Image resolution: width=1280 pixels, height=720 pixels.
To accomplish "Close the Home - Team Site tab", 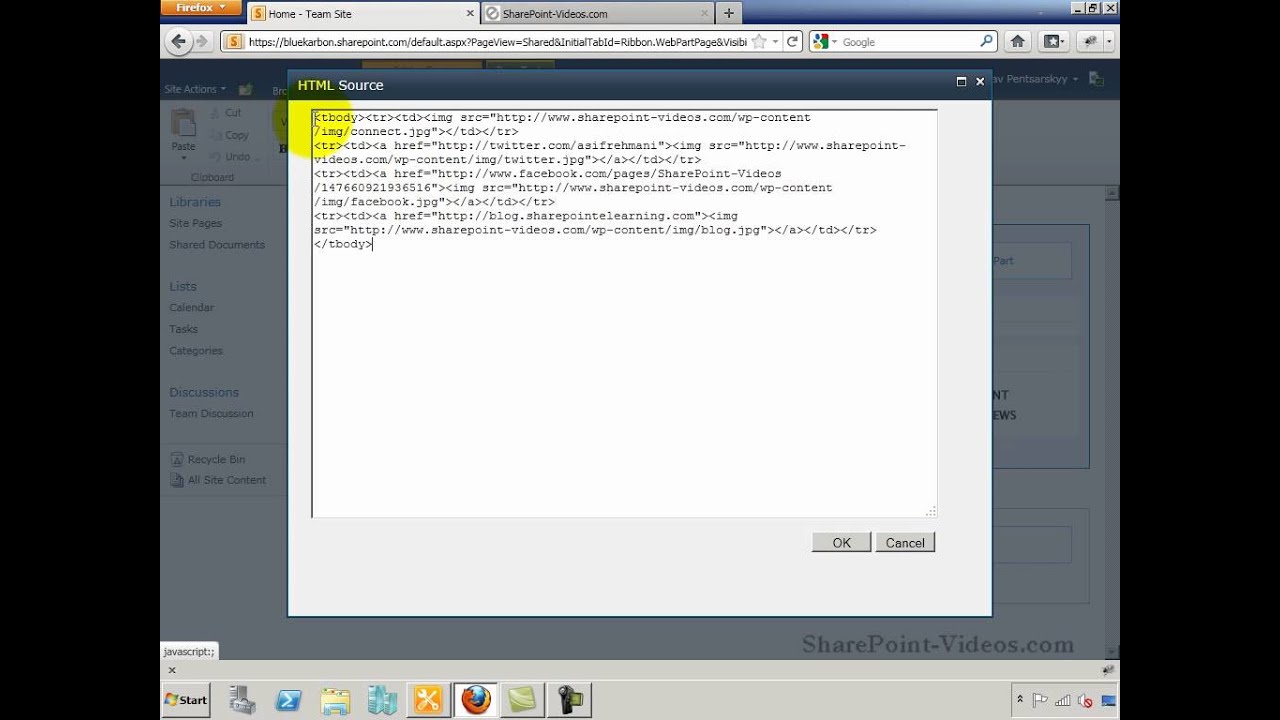I will pos(469,14).
